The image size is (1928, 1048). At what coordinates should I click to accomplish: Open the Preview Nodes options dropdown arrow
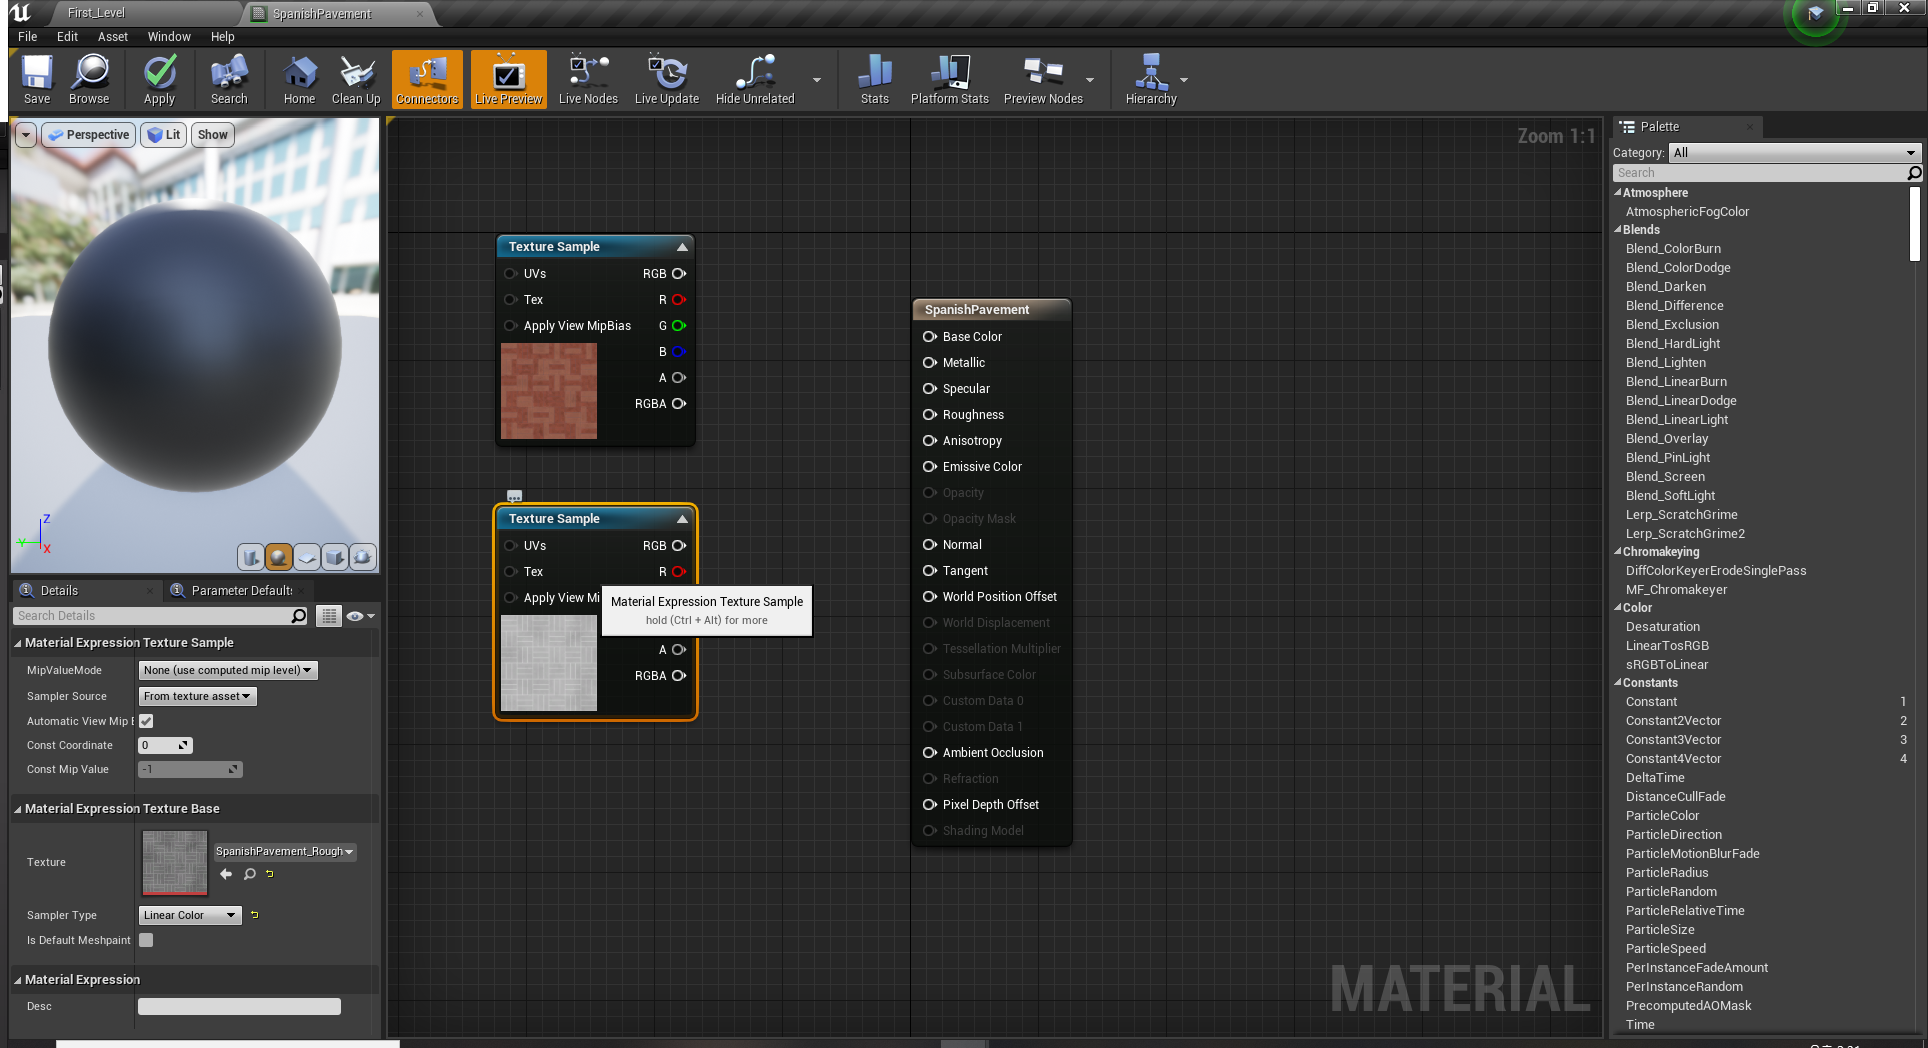point(1090,80)
